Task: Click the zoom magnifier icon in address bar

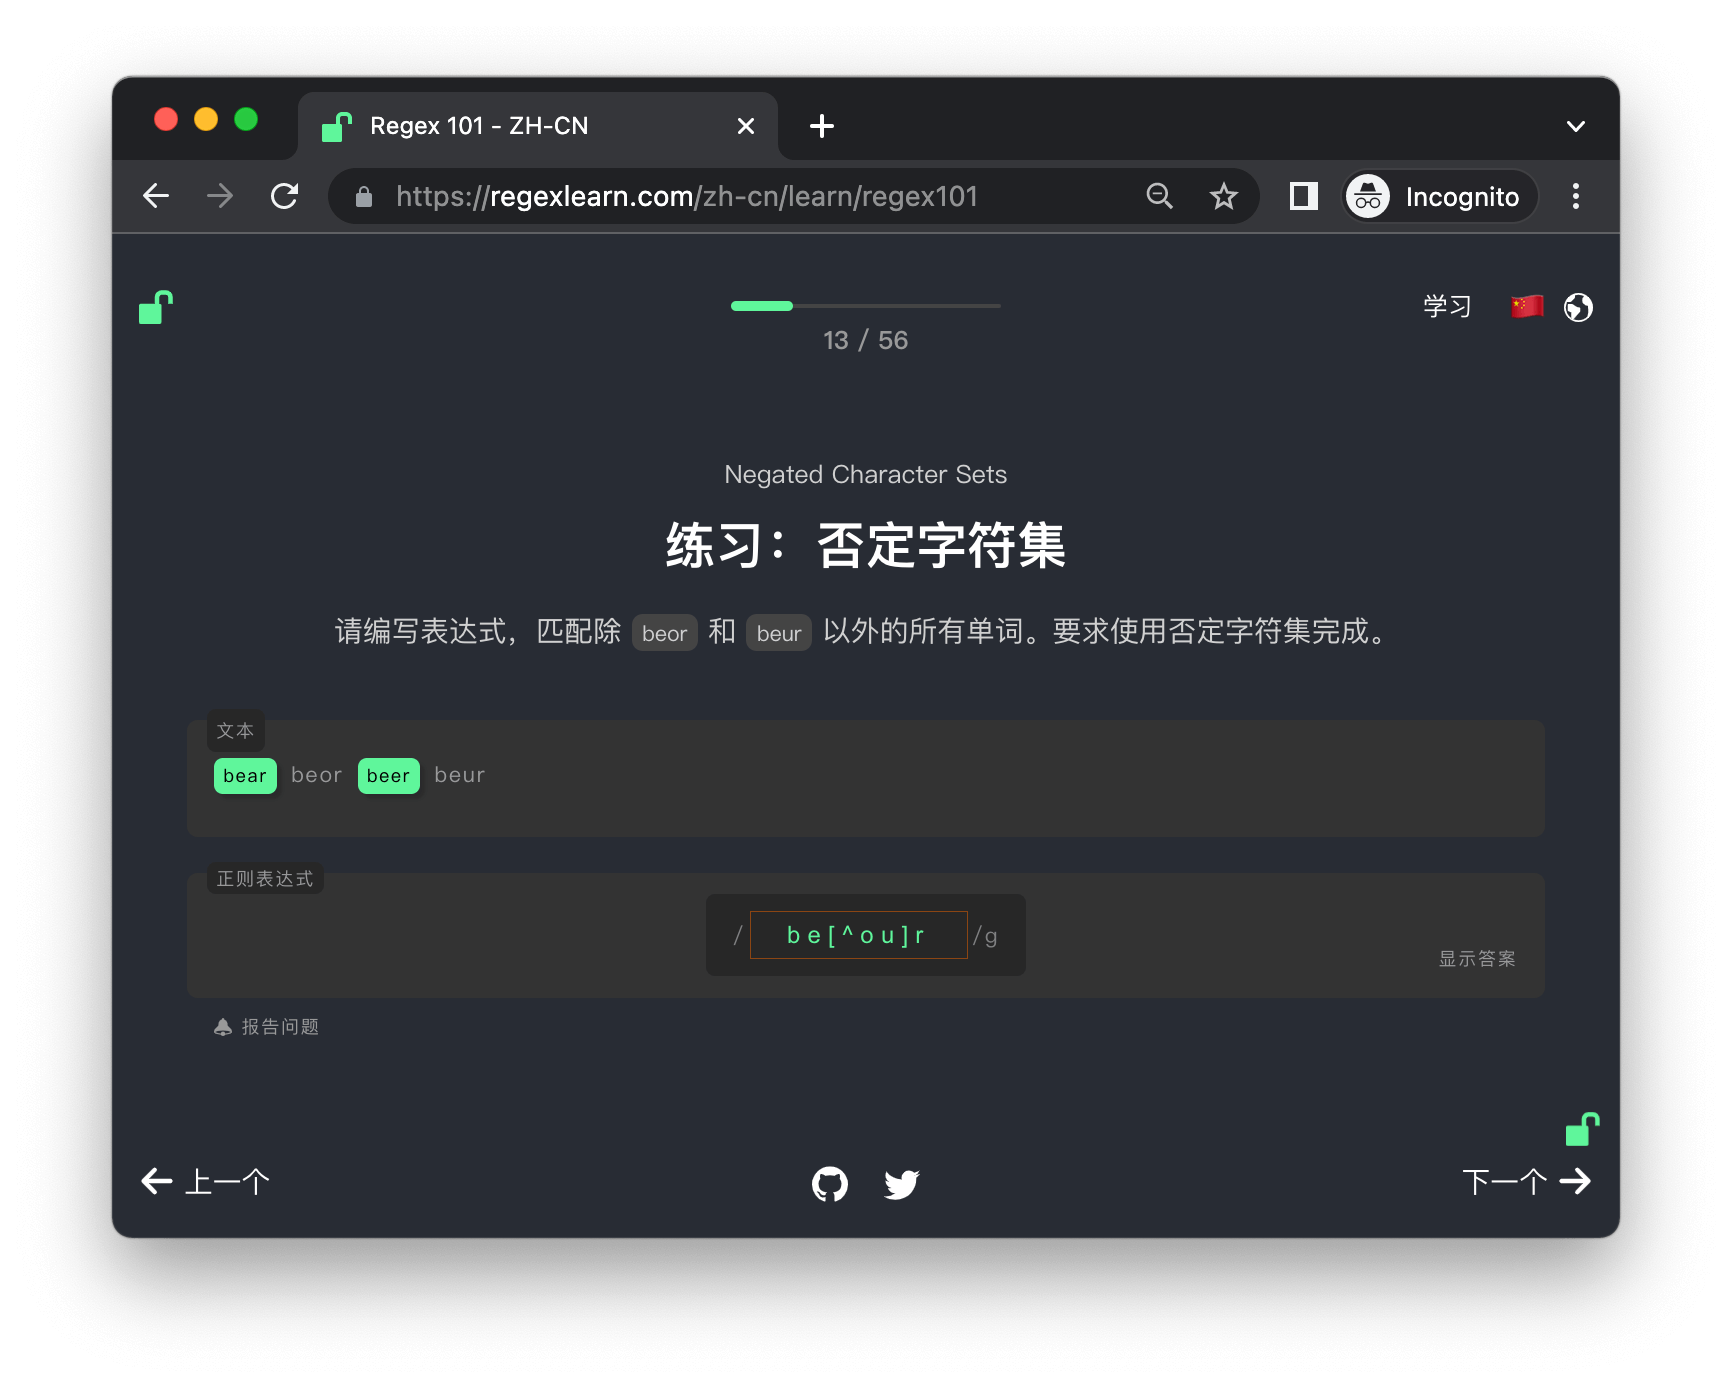Action: point(1160,196)
